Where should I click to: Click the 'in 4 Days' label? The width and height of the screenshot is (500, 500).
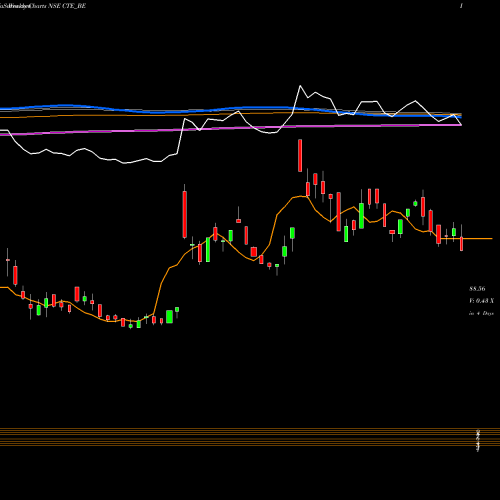(481, 313)
